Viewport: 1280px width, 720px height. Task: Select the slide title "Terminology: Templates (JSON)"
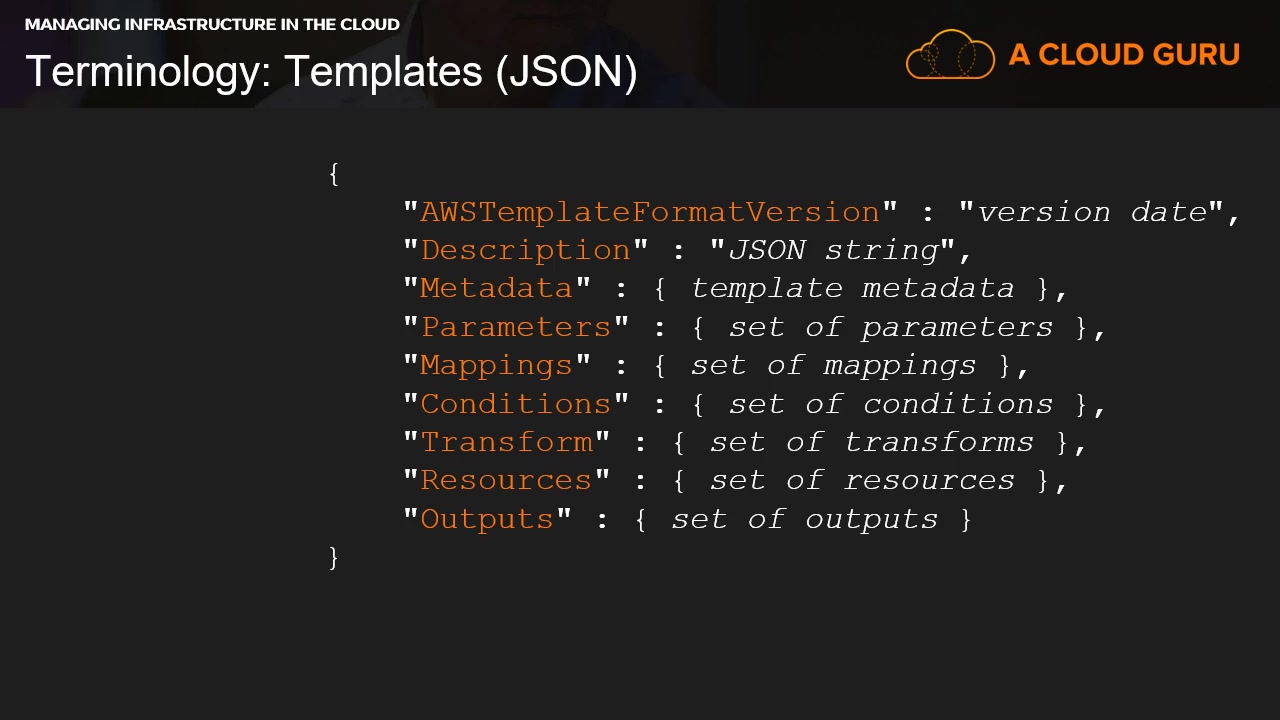[331, 72]
